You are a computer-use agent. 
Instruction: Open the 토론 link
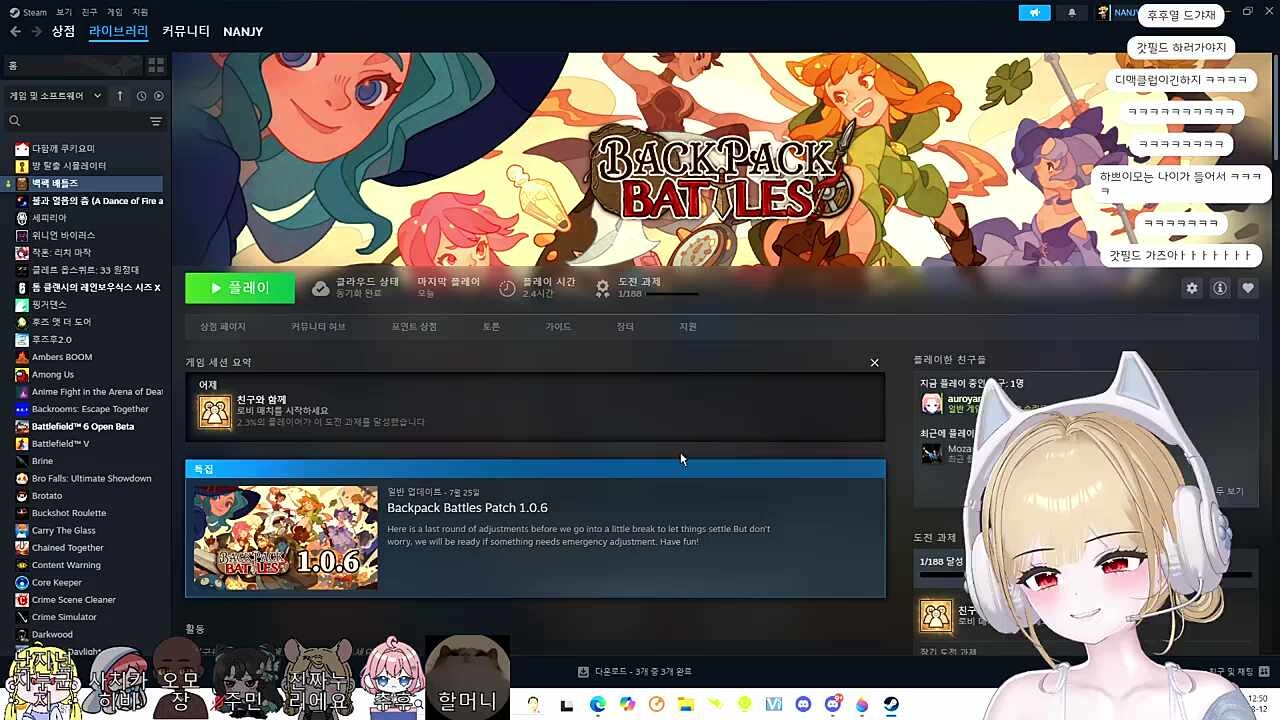pos(491,327)
